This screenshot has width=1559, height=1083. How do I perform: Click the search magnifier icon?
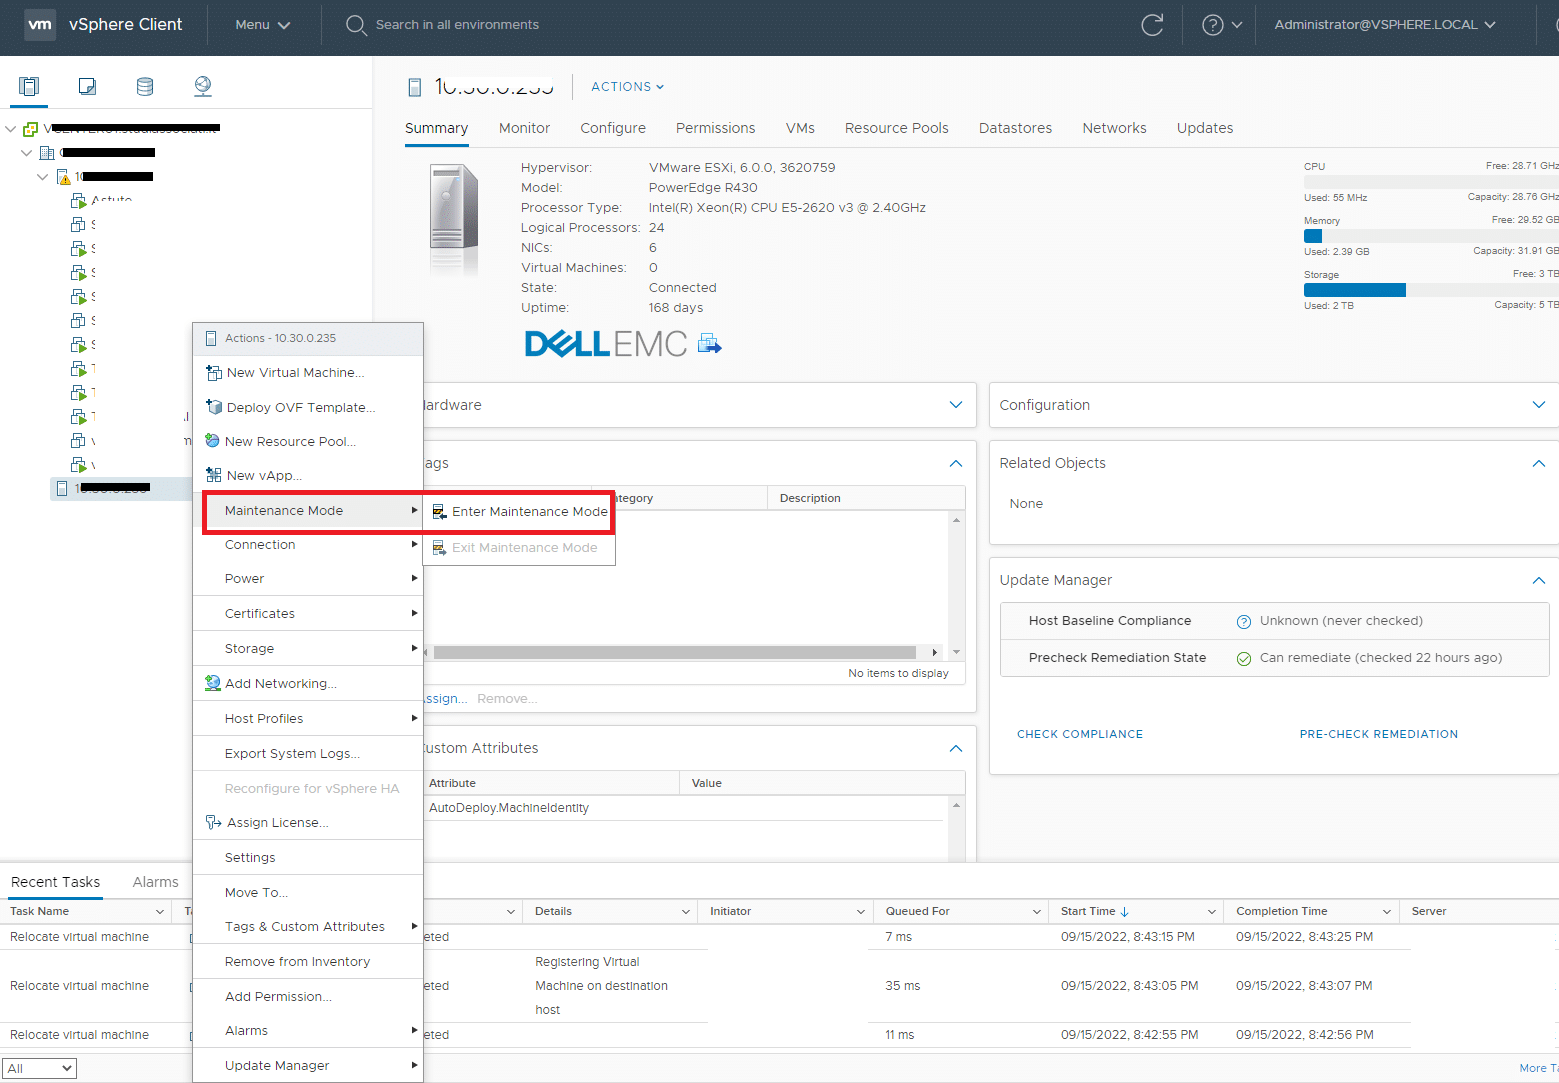tap(356, 25)
